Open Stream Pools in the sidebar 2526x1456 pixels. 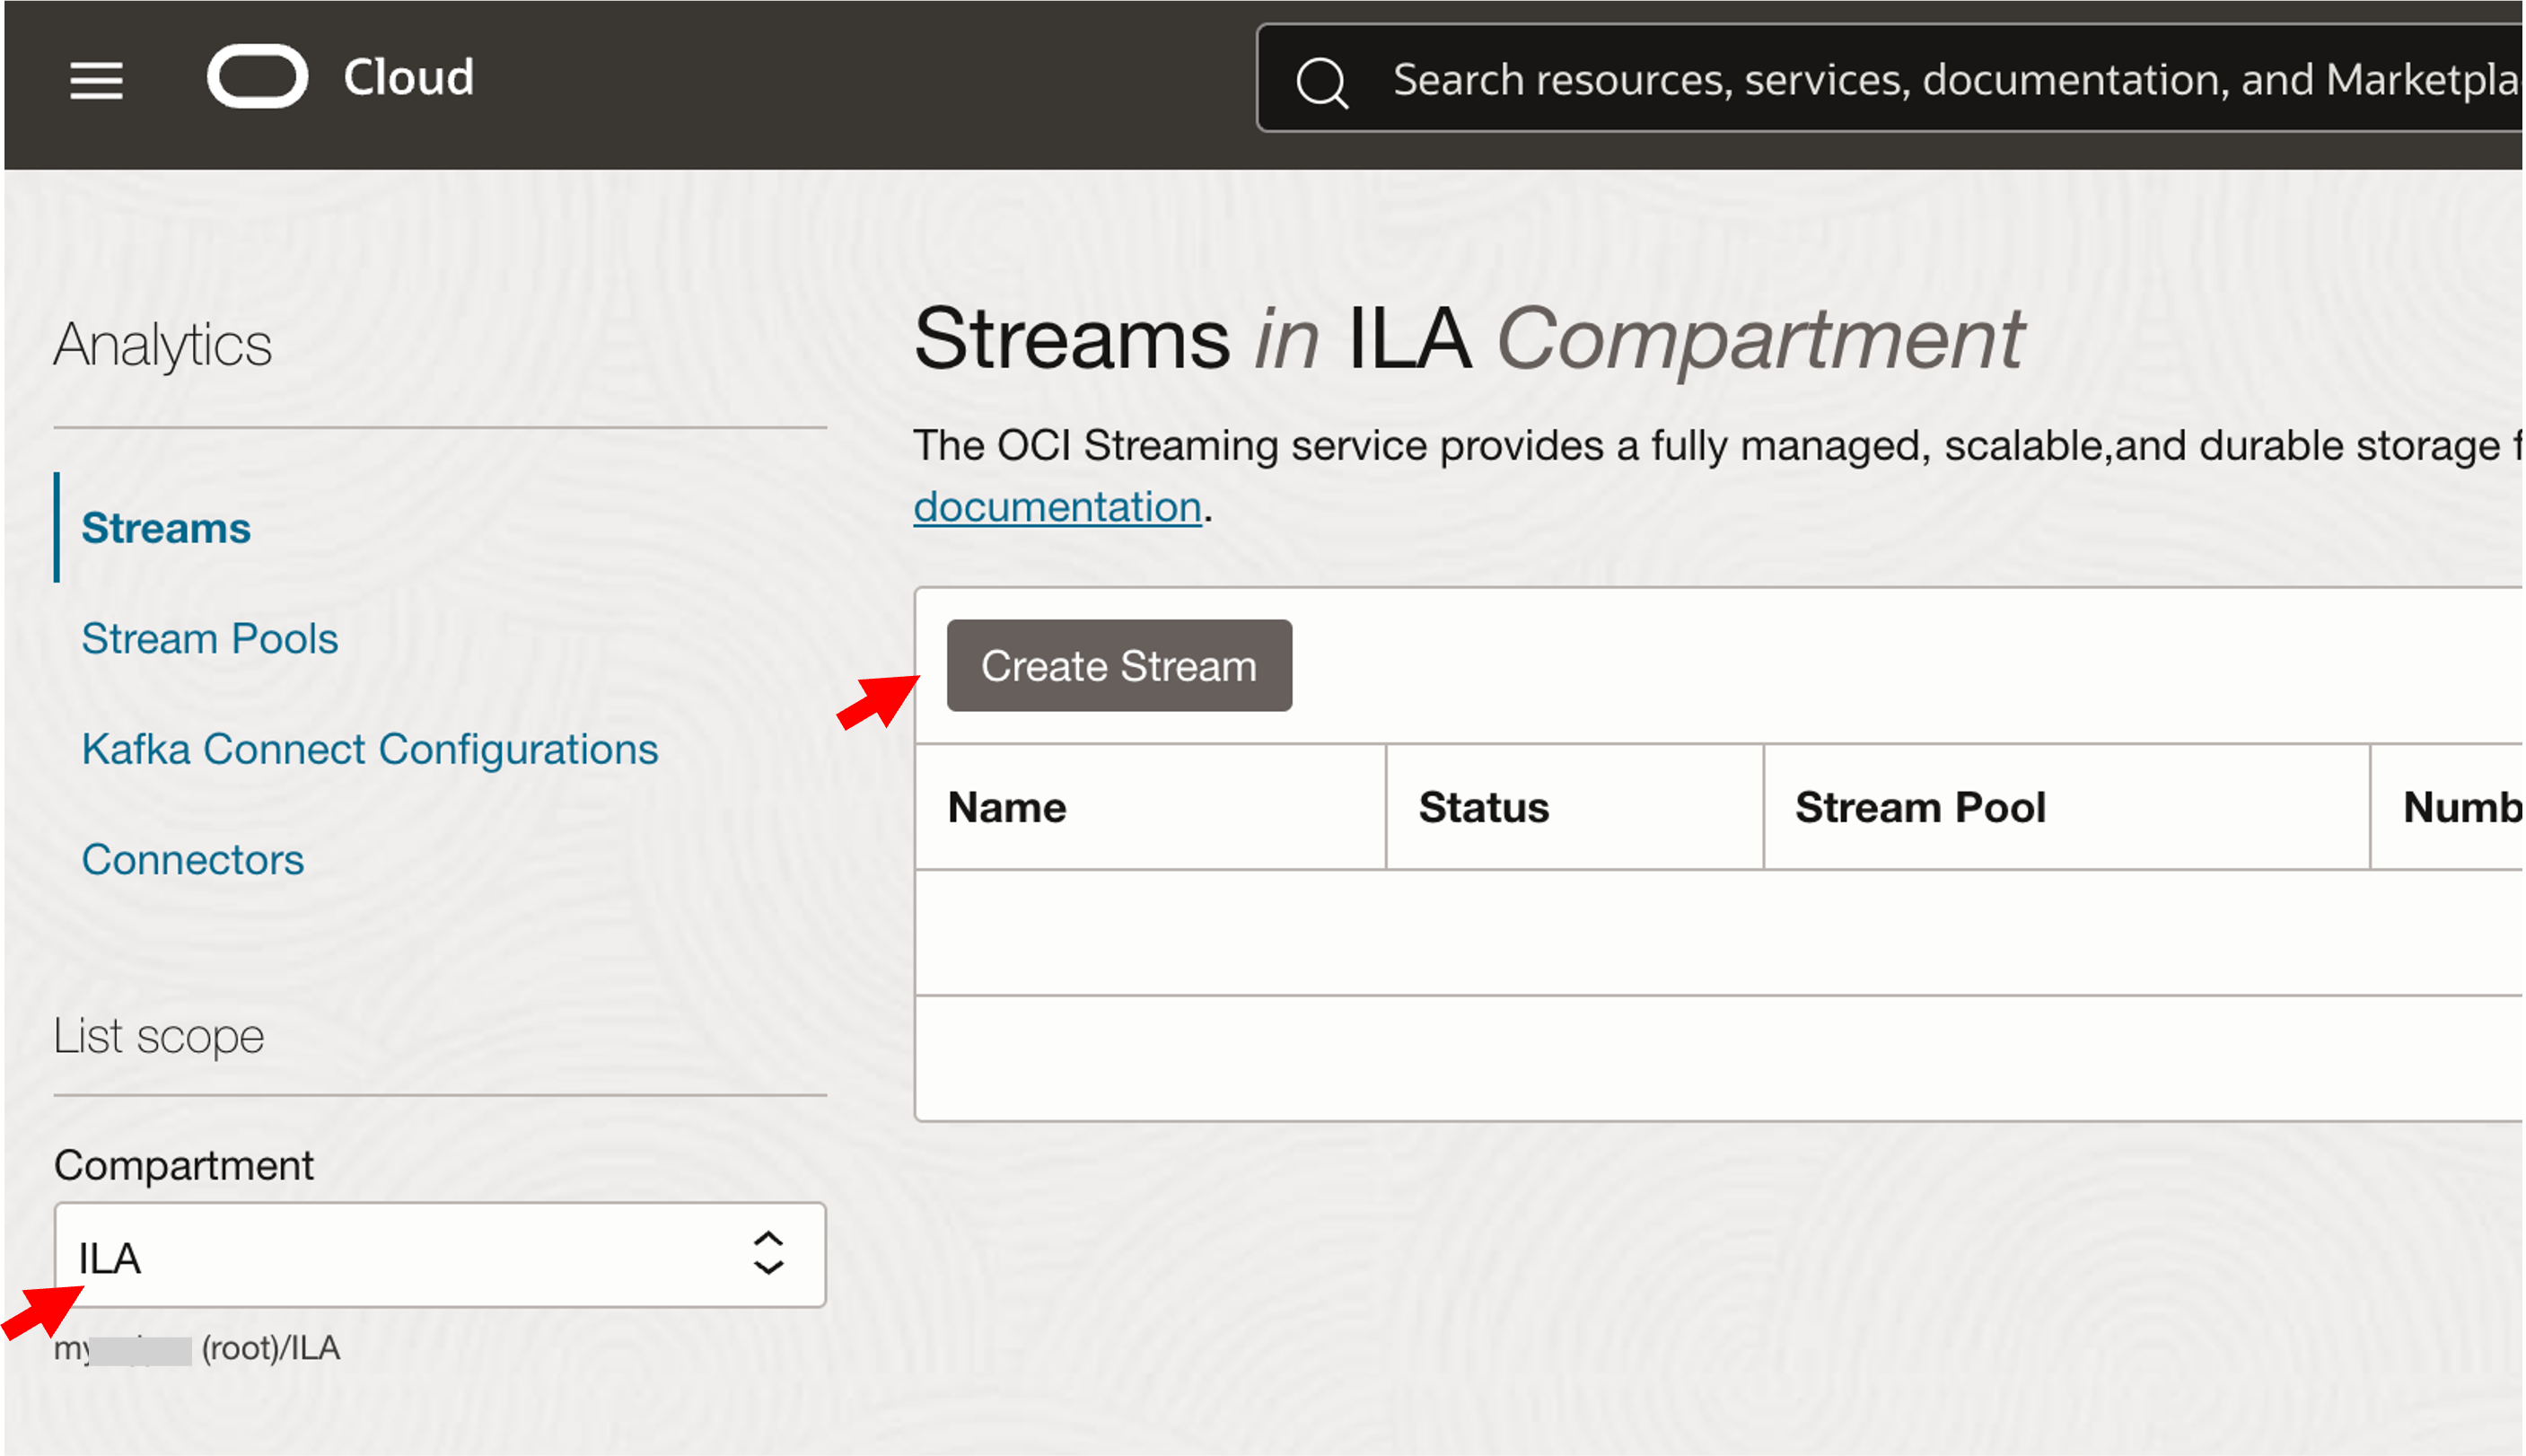pyautogui.click(x=210, y=639)
